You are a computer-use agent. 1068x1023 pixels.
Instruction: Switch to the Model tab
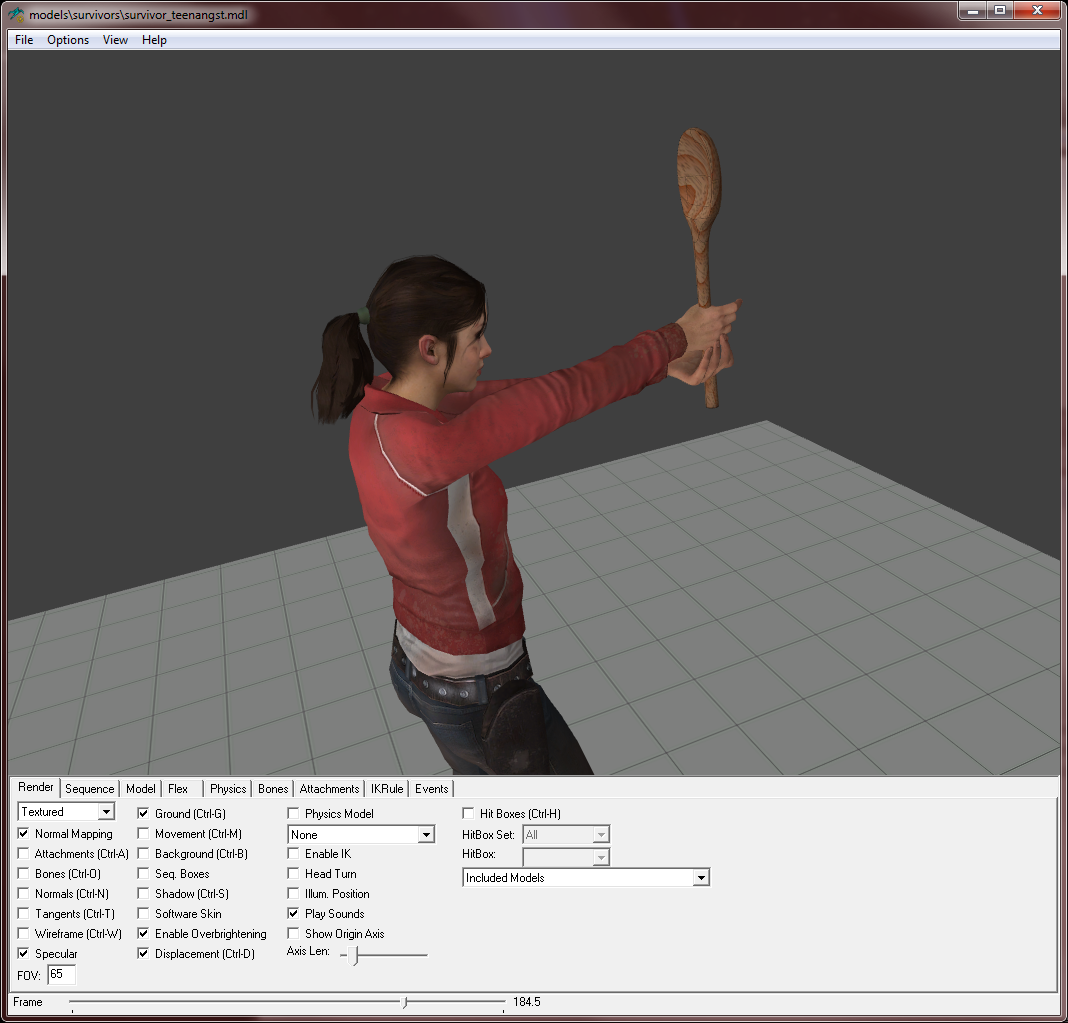click(x=140, y=789)
